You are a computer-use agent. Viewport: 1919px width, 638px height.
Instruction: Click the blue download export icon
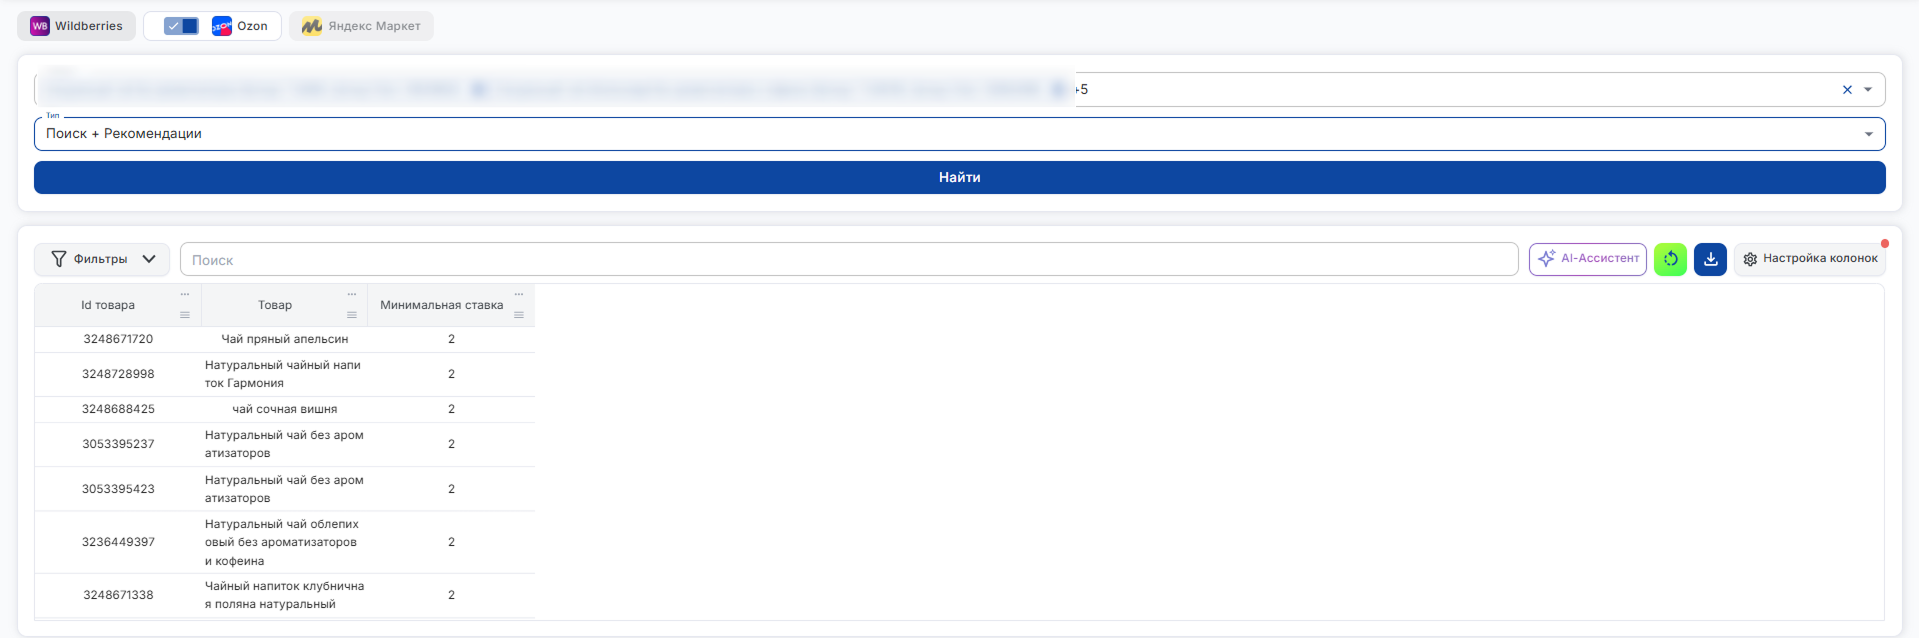click(x=1710, y=259)
